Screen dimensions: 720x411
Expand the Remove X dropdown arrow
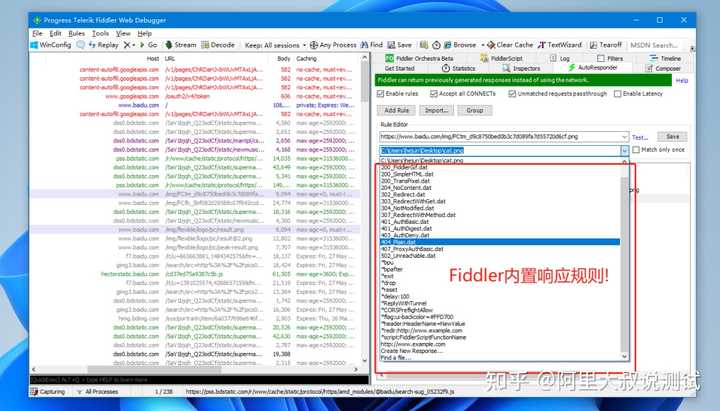134,45
